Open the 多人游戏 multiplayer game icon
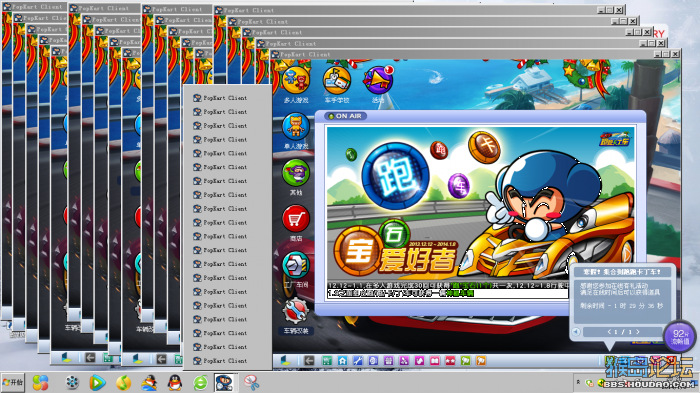This screenshot has height=393, width=700. pos(296,81)
